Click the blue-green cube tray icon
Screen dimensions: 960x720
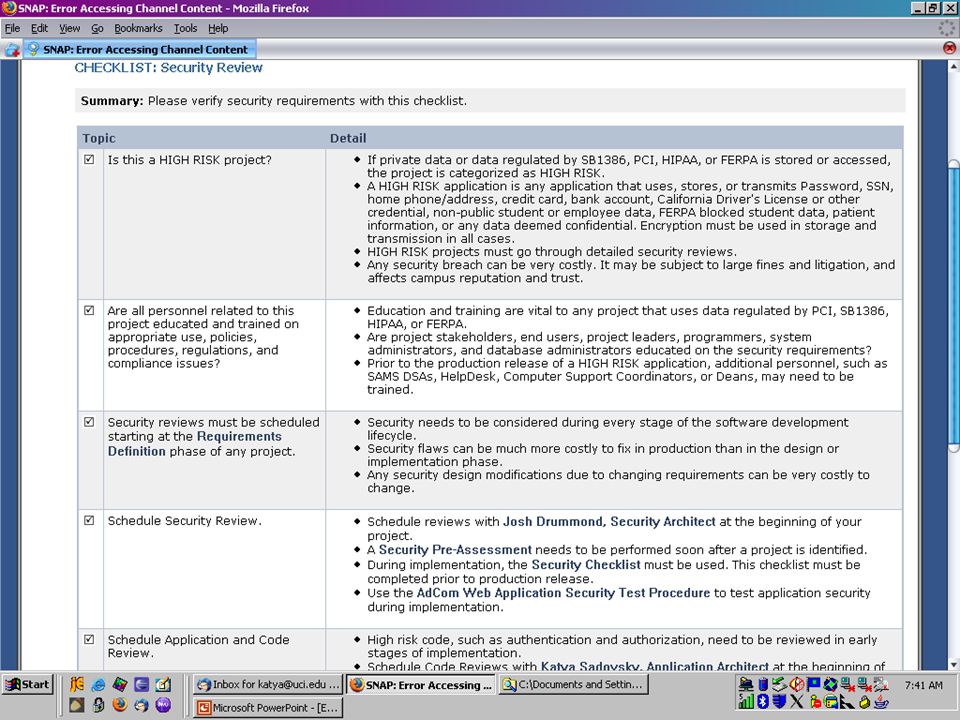tap(831, 684)
